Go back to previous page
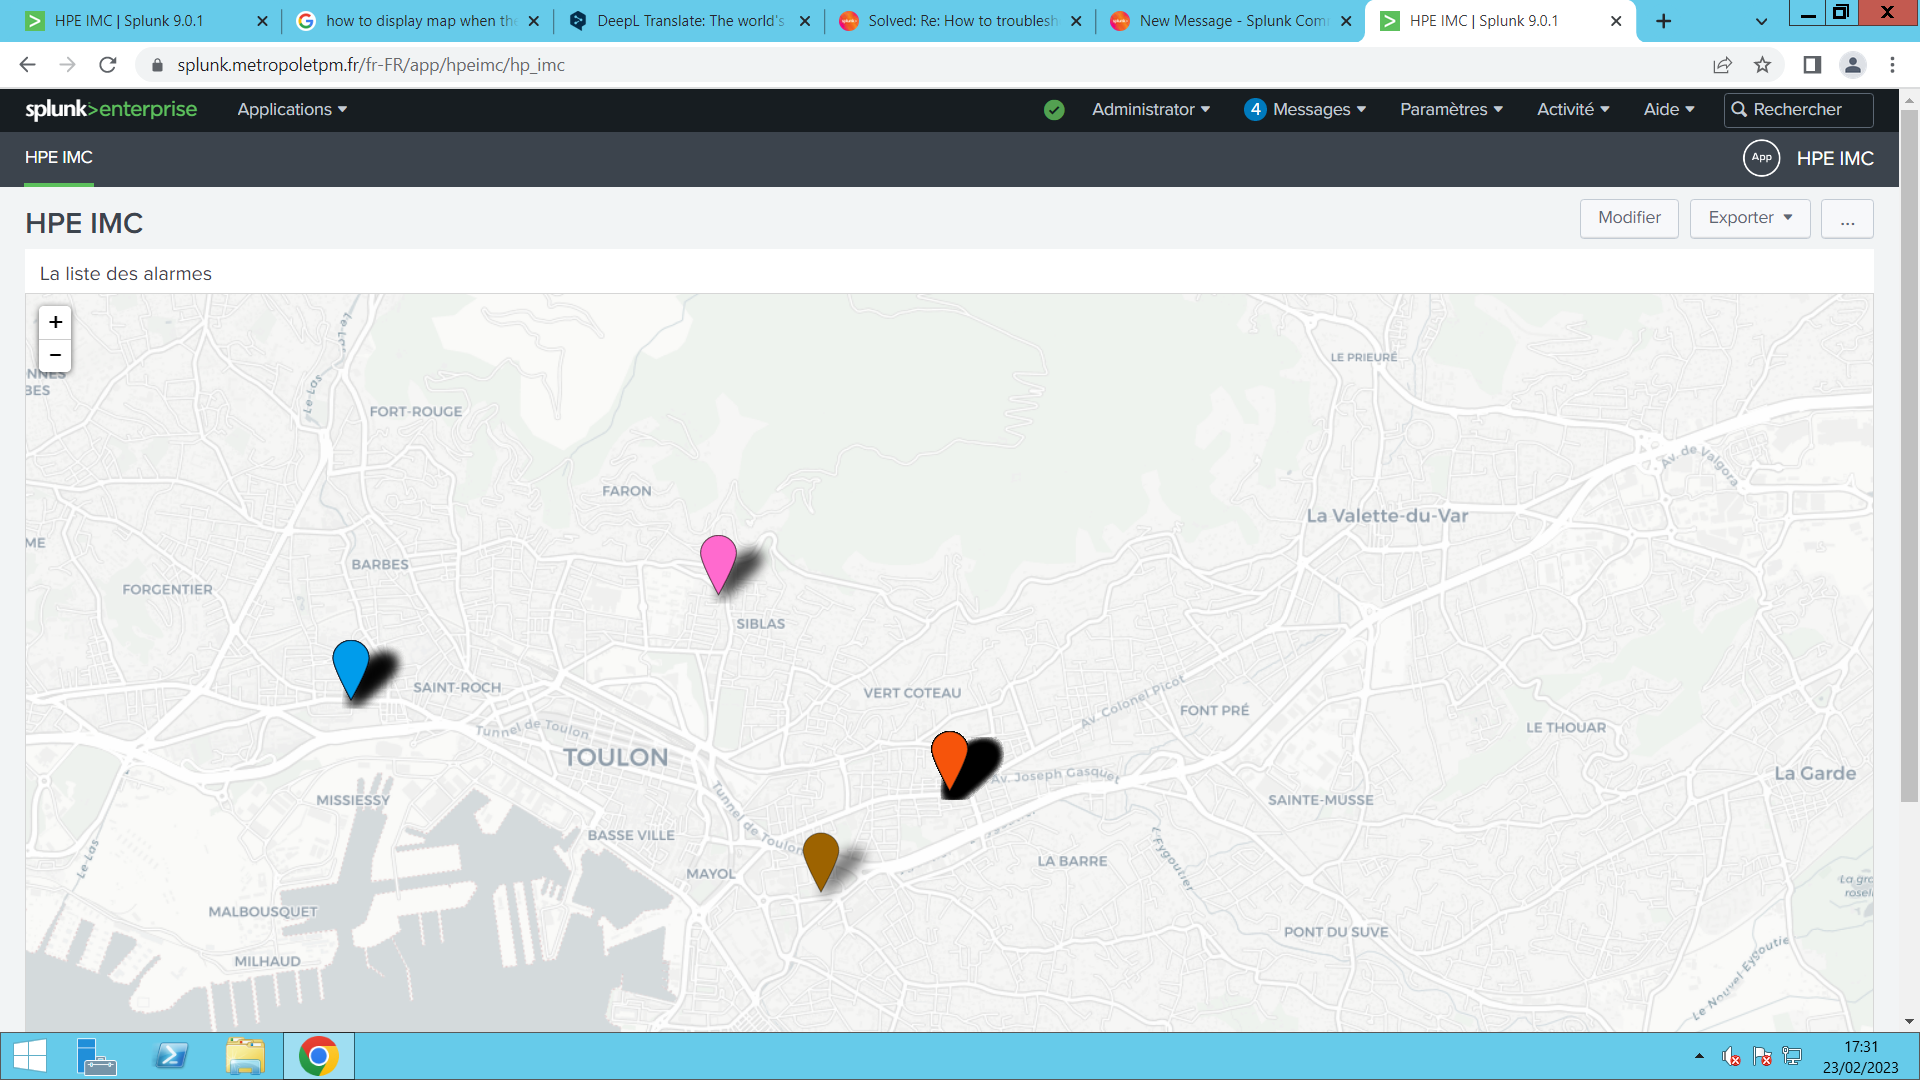The height and width of the screenshot is (1080, 1920). point(27,65)
